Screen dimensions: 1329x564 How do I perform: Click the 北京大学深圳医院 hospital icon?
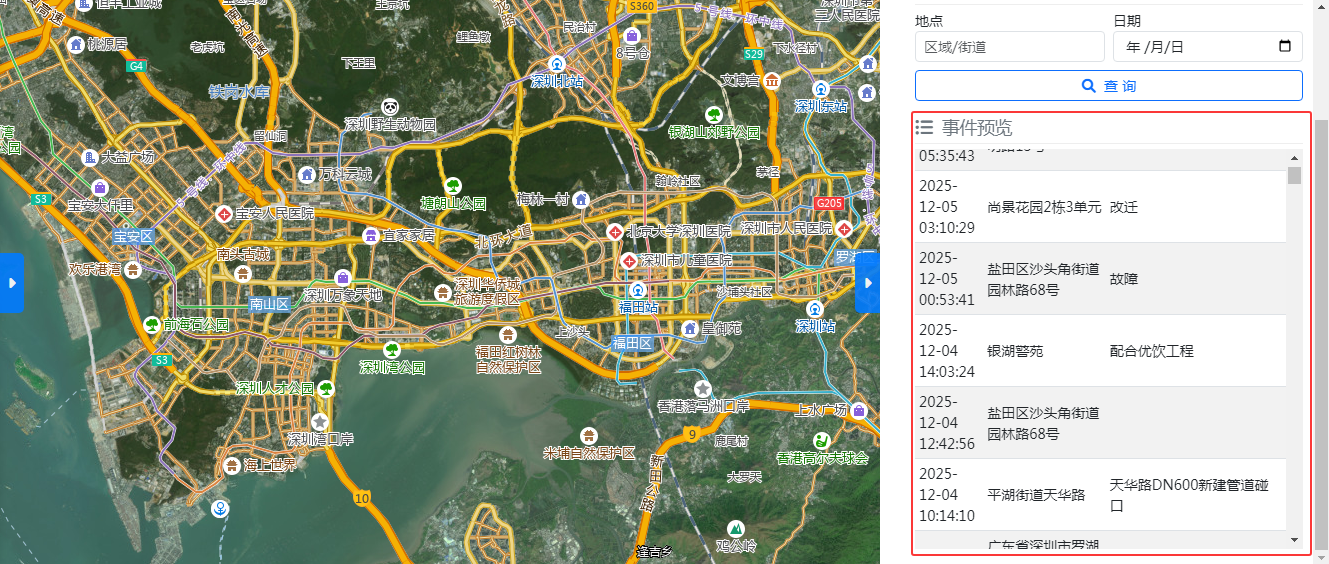click(615, 231)
